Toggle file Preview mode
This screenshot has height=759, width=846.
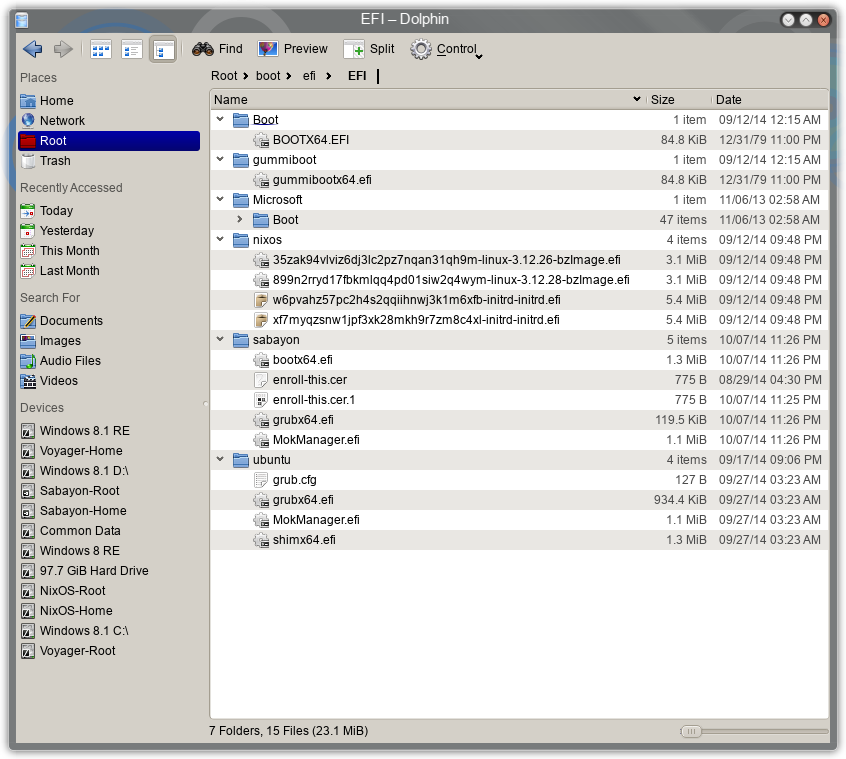click(x=292, y=49)
